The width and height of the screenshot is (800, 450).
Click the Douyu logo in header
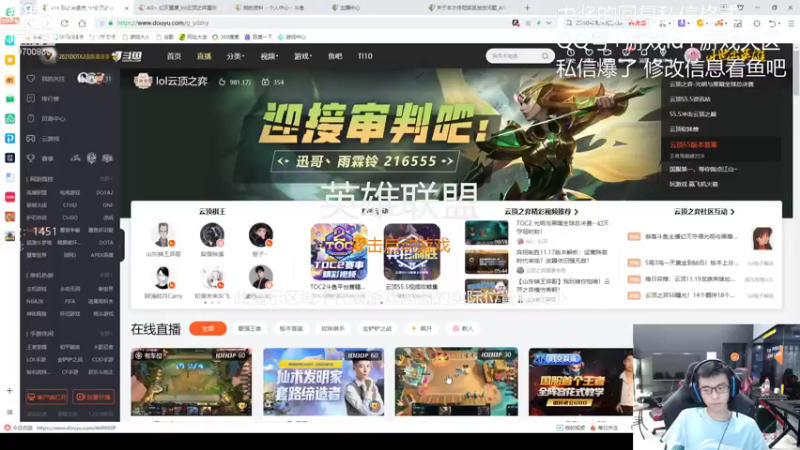coord(127,56)
